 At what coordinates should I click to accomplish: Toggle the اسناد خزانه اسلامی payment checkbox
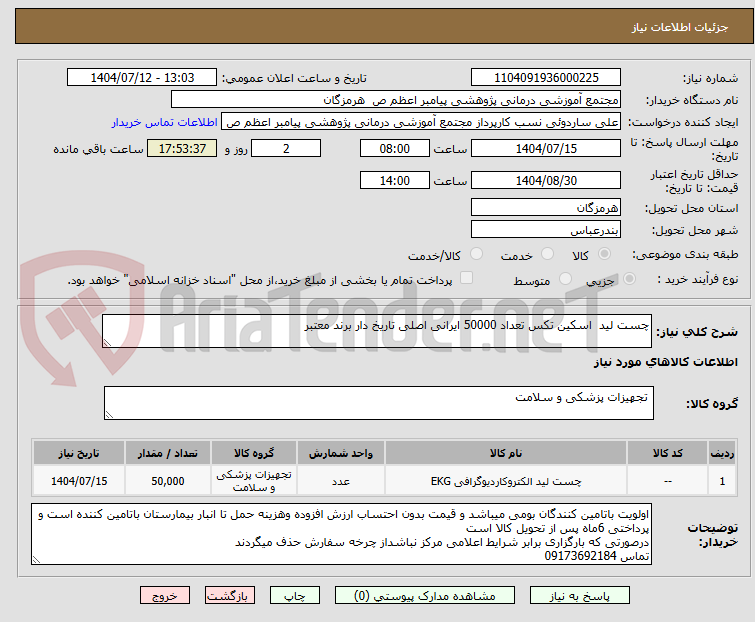tap(466, 278)
